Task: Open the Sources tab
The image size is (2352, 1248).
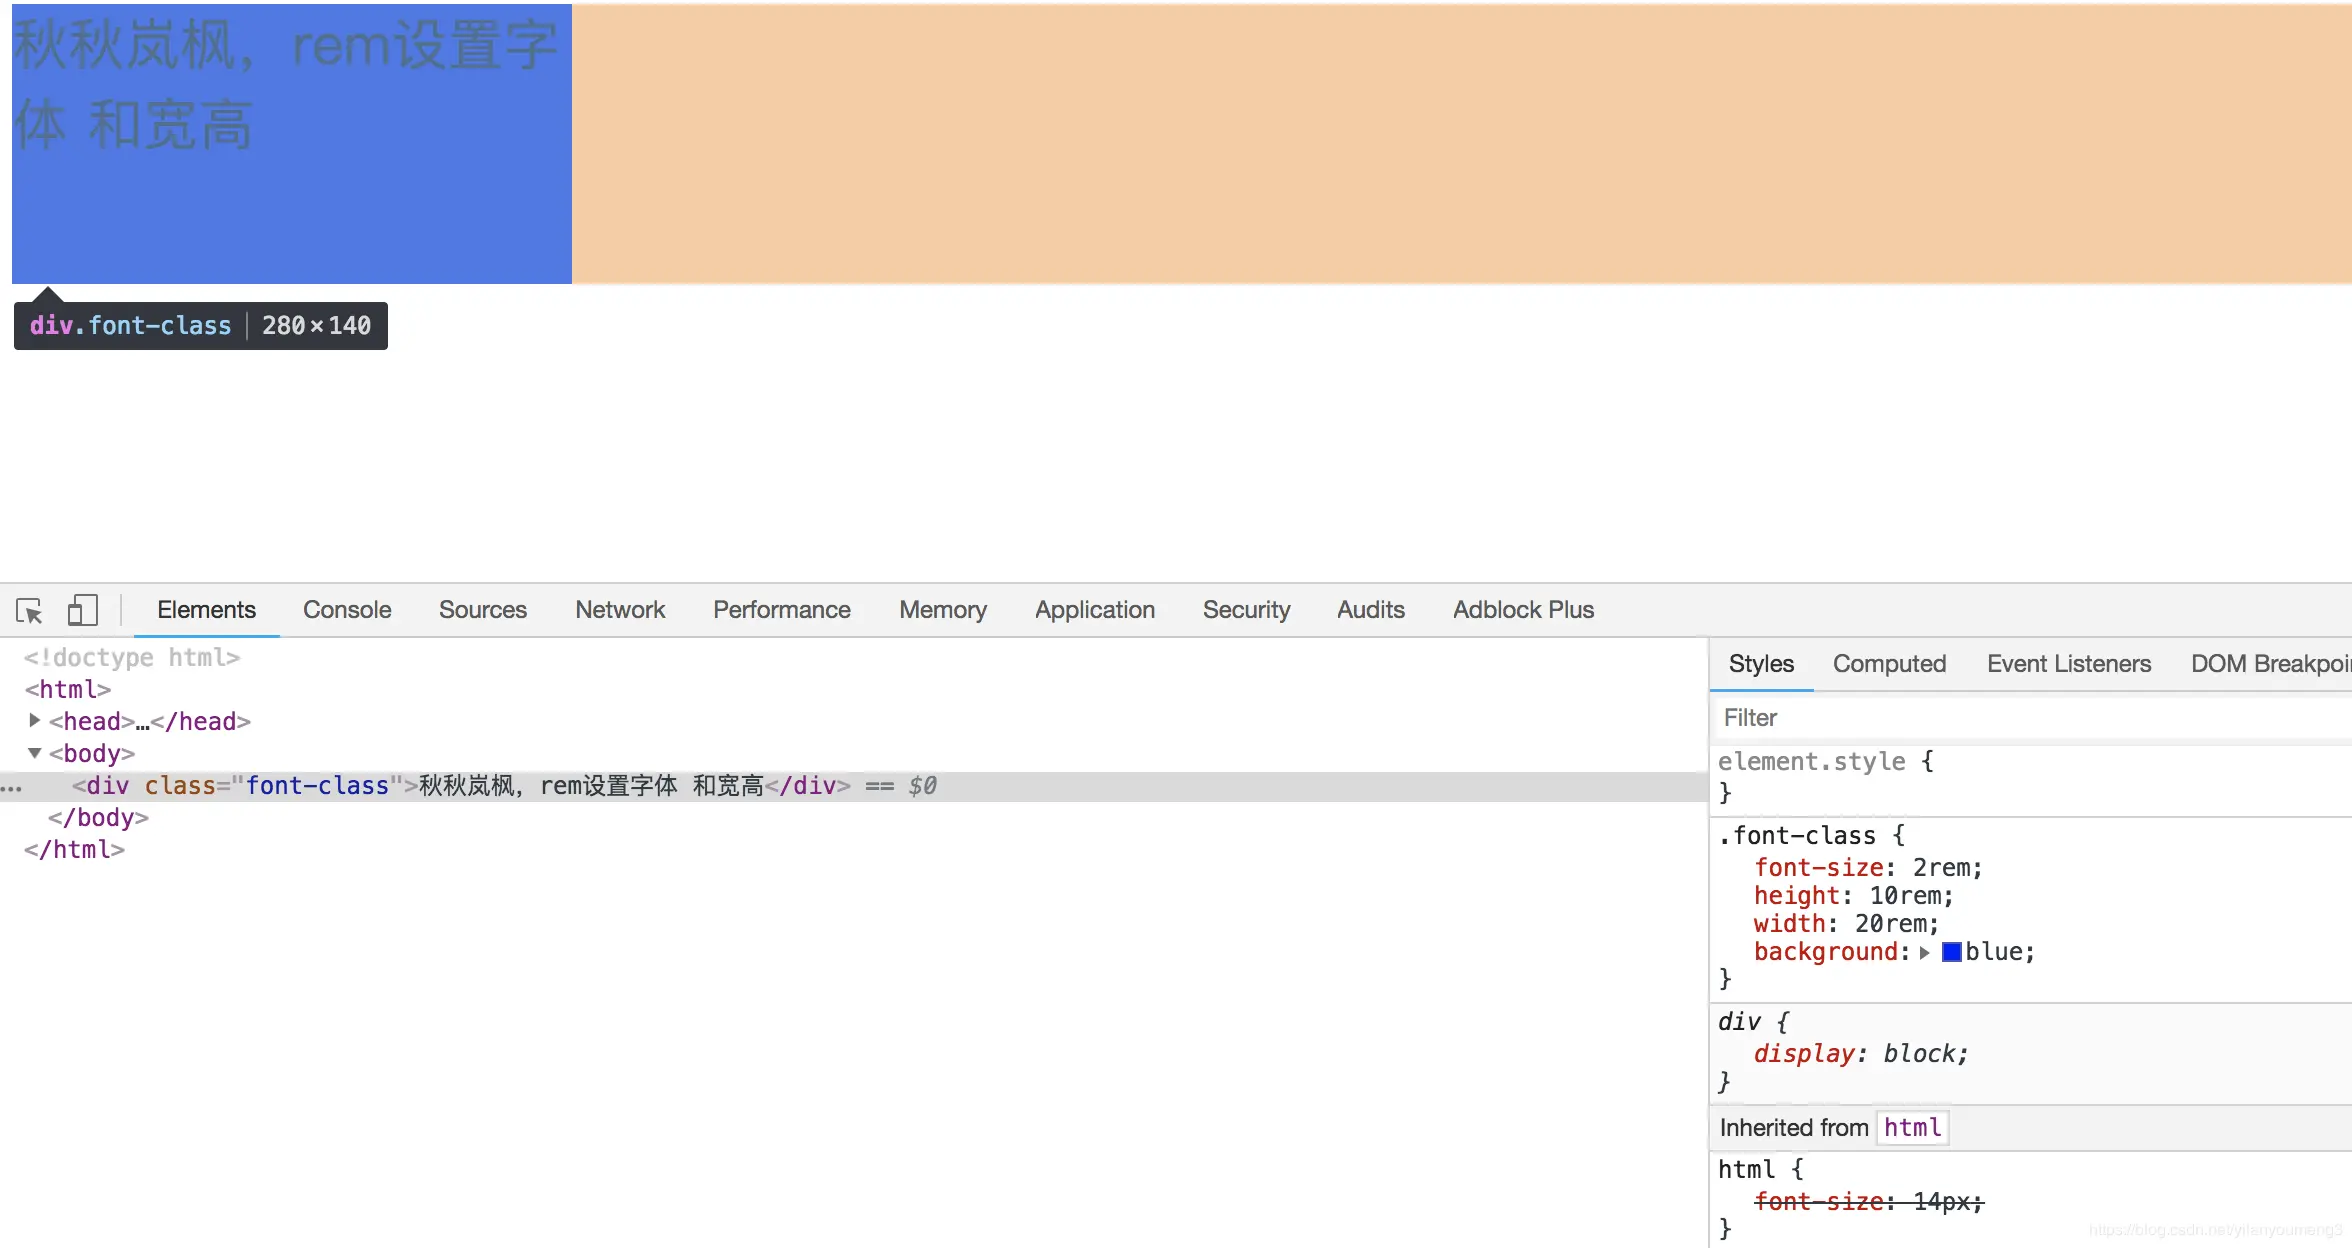Action: click(482, 610)
